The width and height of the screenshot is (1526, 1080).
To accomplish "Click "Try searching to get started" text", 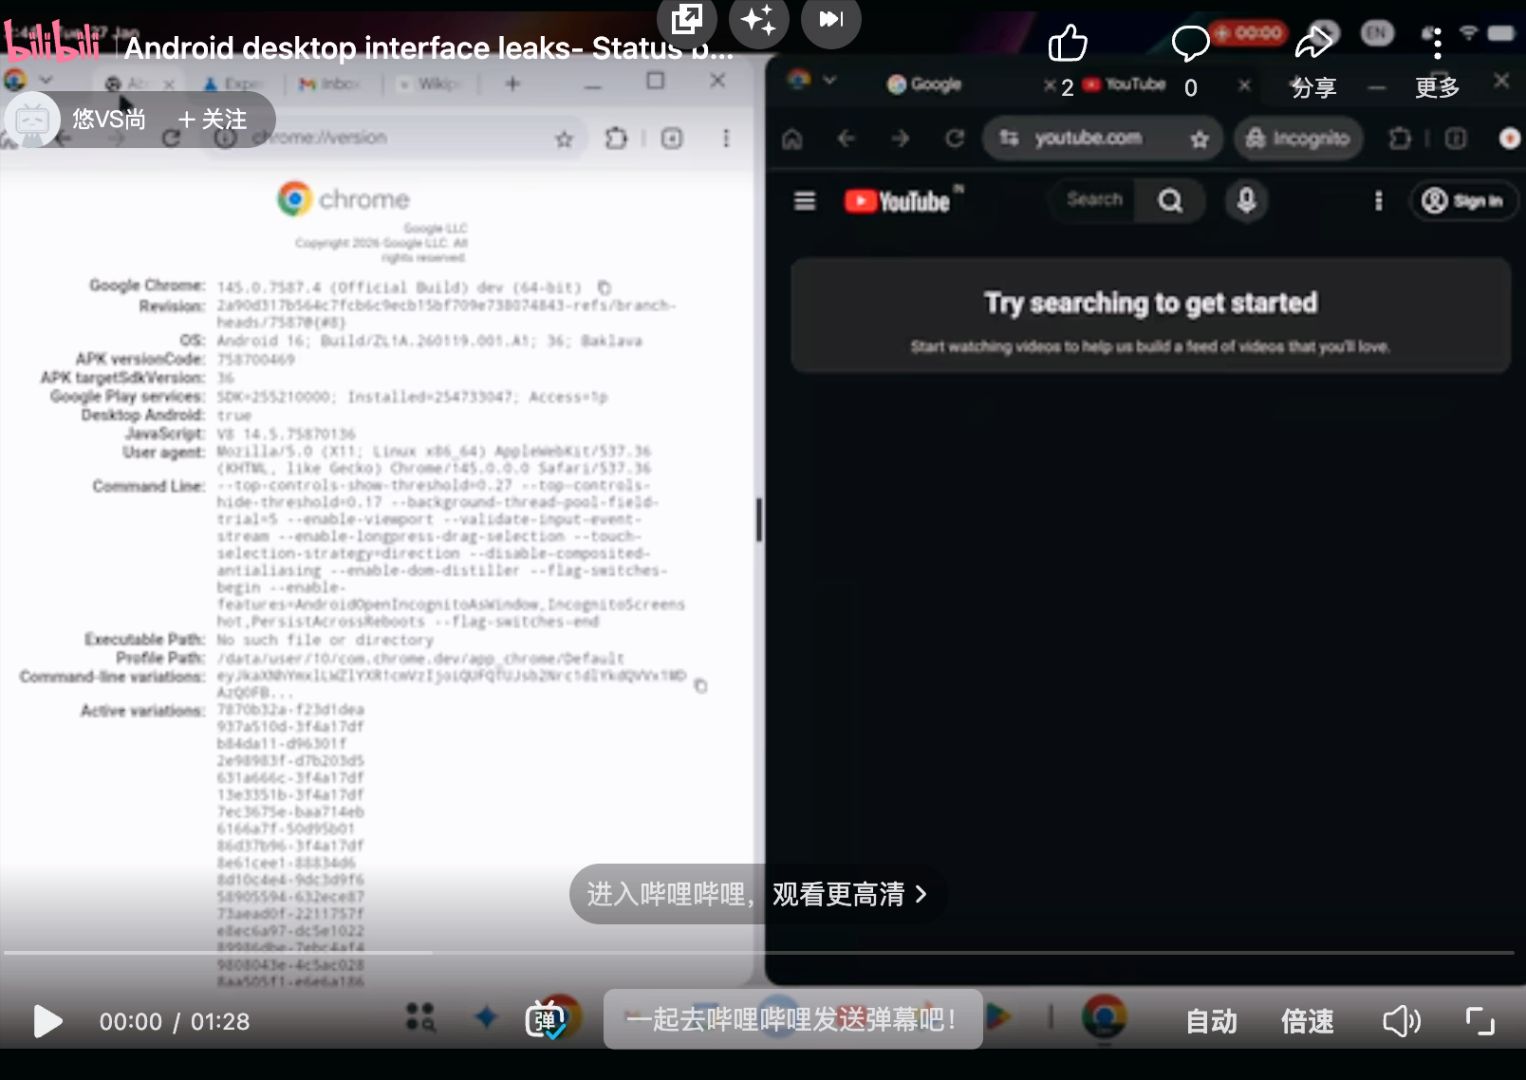I will [1150, 303].
